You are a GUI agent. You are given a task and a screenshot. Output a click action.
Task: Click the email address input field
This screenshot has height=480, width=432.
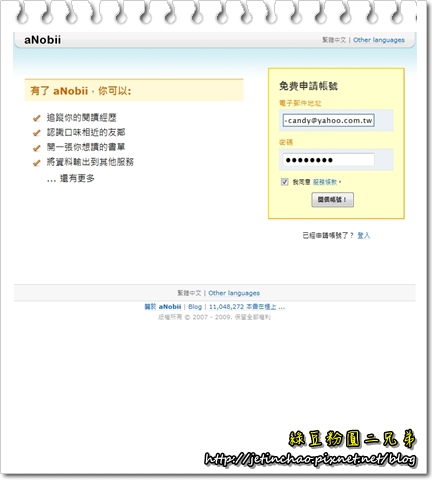[x=328, y=120]
